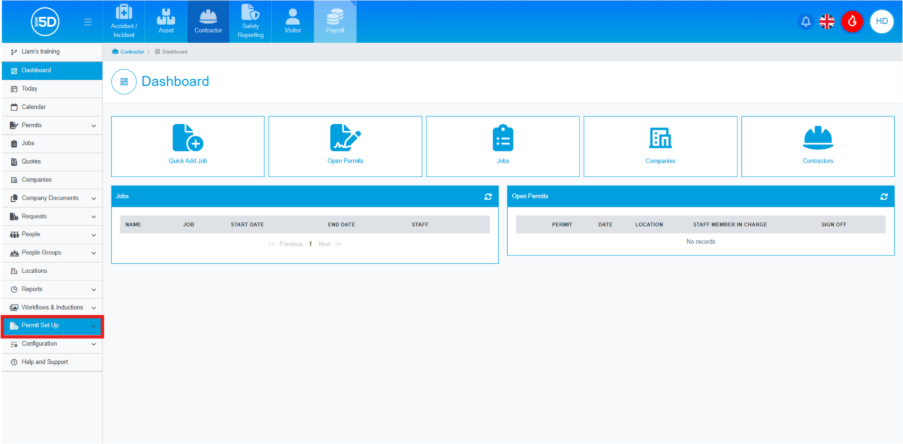Toggle the hamburger sidebar menu
This screenshot has height=444, width=903.
(88, 21)
